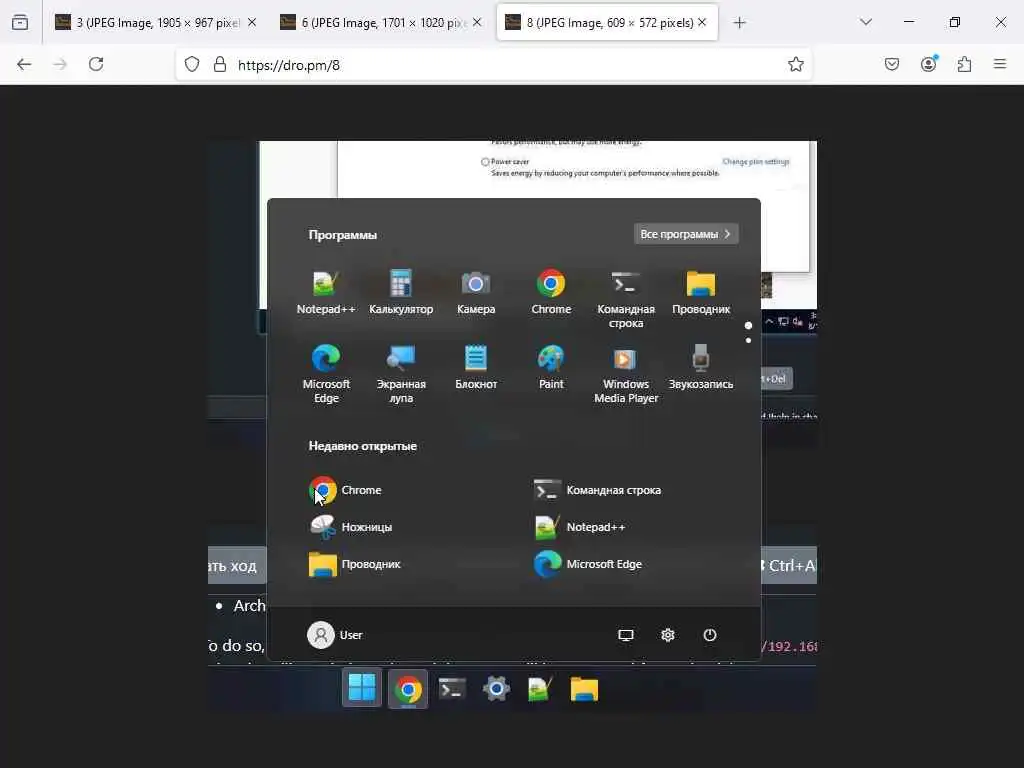Viewport: 1024px width, 768px height.
Task: Reload the current page
Action: [x=96, y=64]
